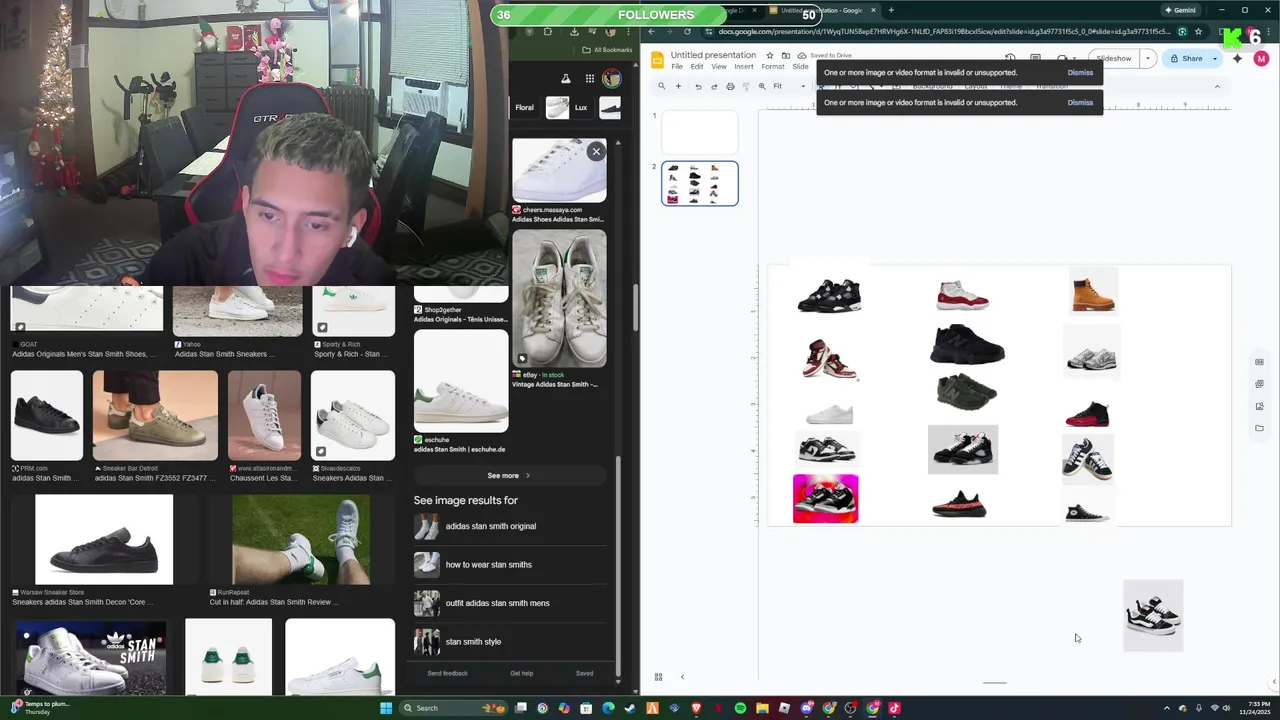Collapse the Slides toolbar with chevron
Image resolution: width=1280 pixels, height=720 pixels.
pyautogui.click(x=1217, y=86)
